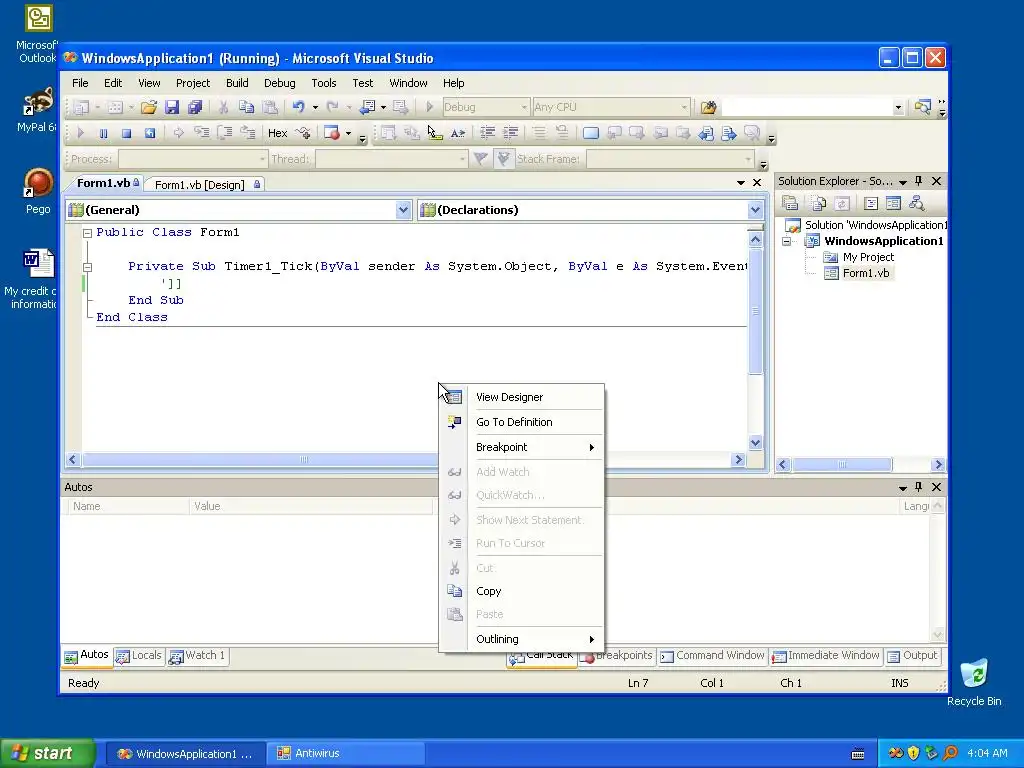Click the Restart debugging icon
Screen dimensions: 1024x768
[x=150, y=133]
